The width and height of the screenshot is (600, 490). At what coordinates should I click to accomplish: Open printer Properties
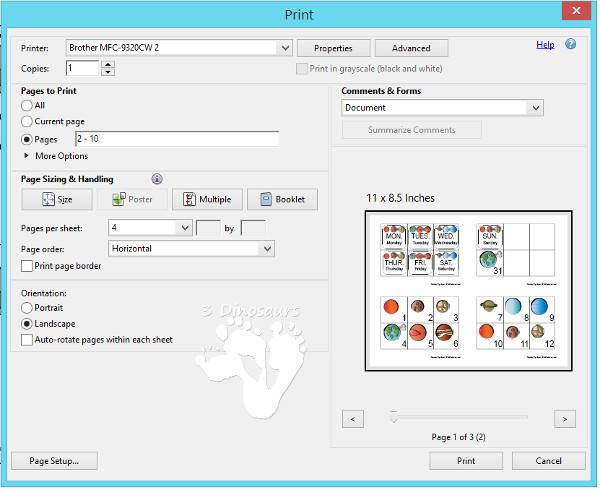333,48
